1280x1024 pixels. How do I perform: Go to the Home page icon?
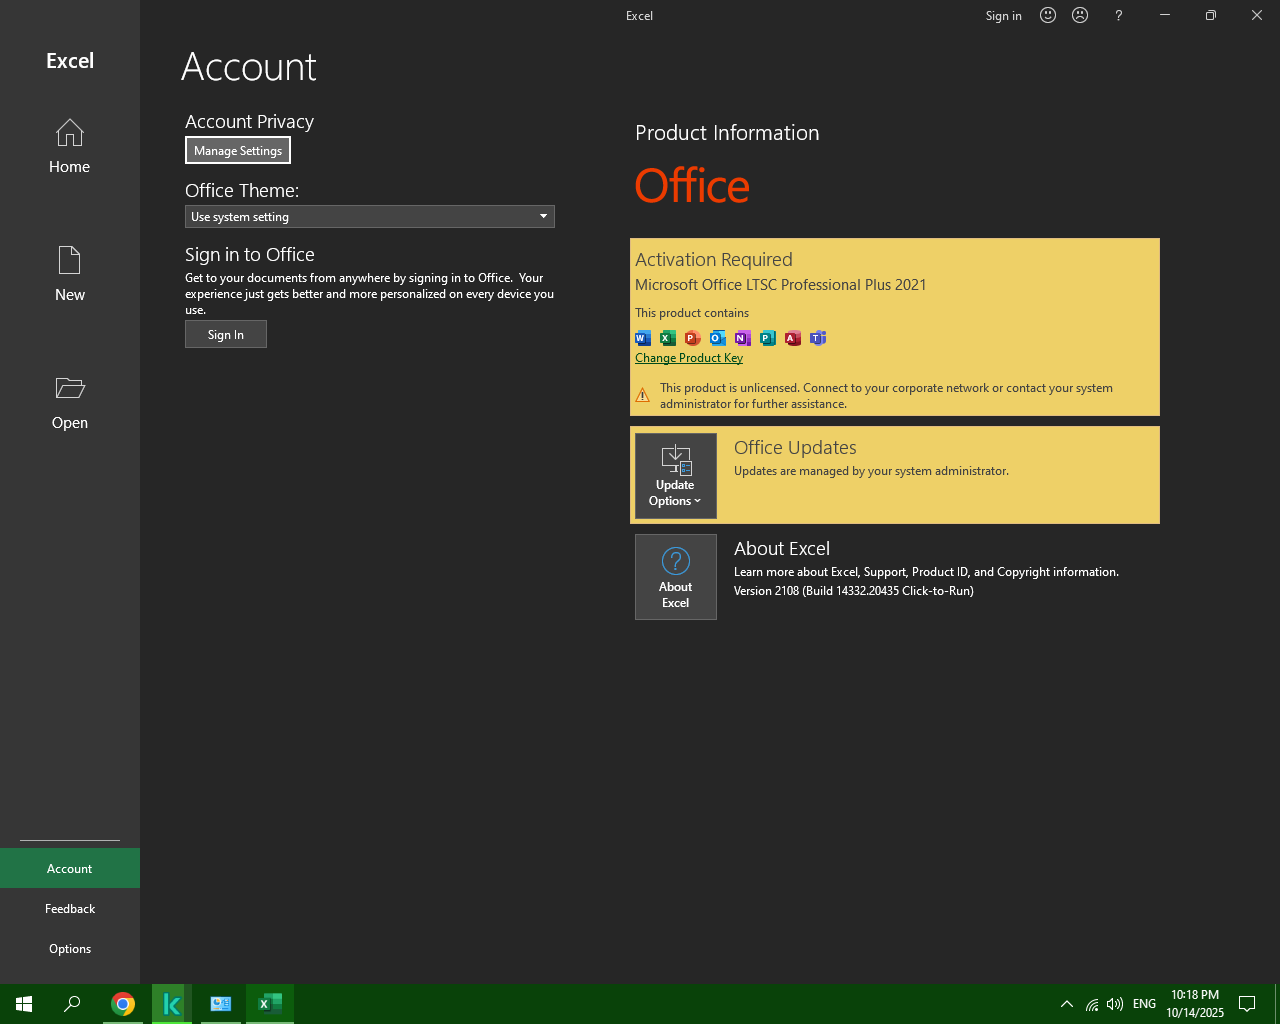(70, 133)
